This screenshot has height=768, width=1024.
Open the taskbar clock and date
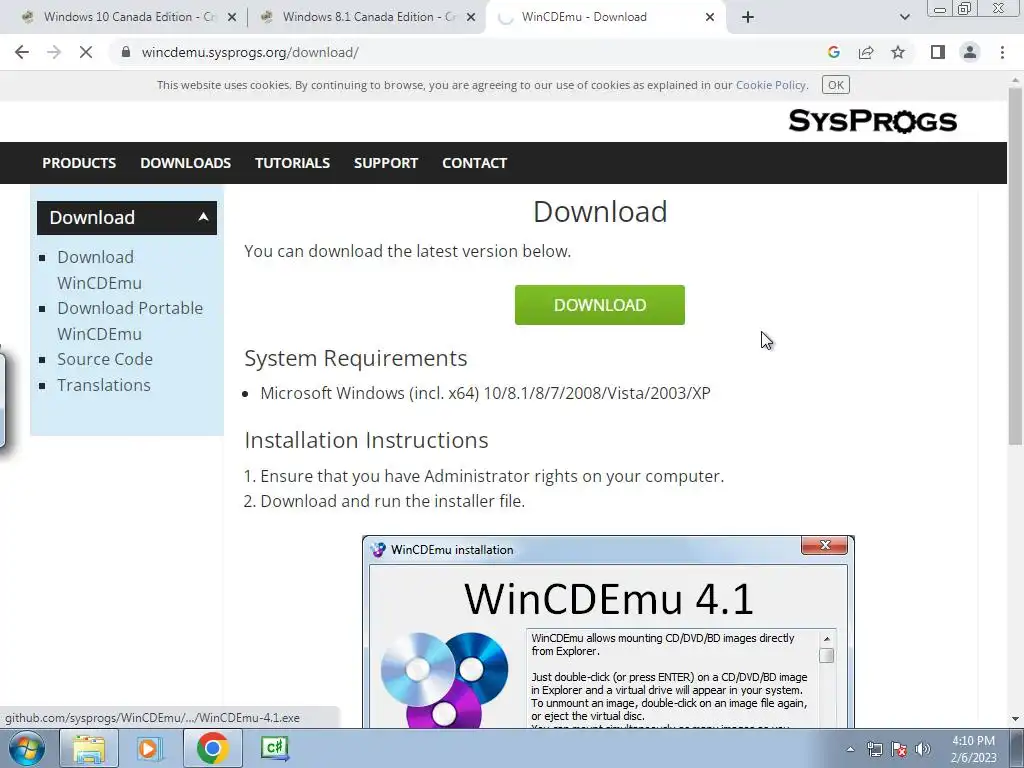973,749
